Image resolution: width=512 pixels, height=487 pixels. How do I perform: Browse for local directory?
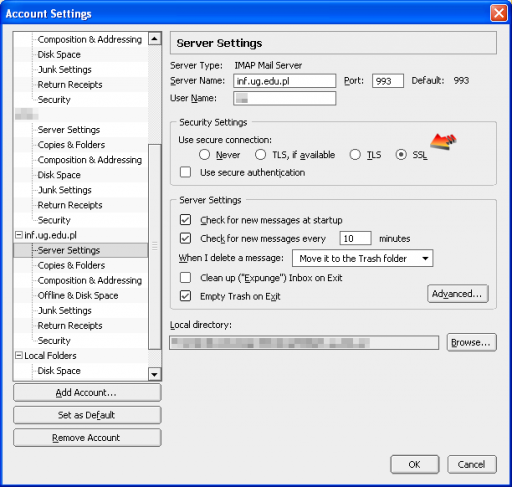(x=471, y=342)
